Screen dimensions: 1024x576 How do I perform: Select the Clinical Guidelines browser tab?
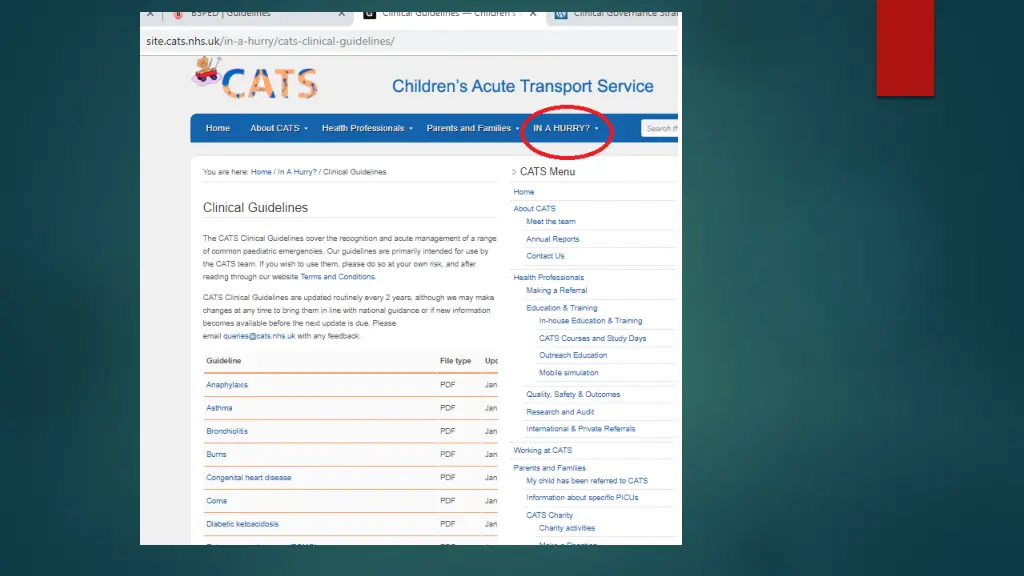coord(449,14)
